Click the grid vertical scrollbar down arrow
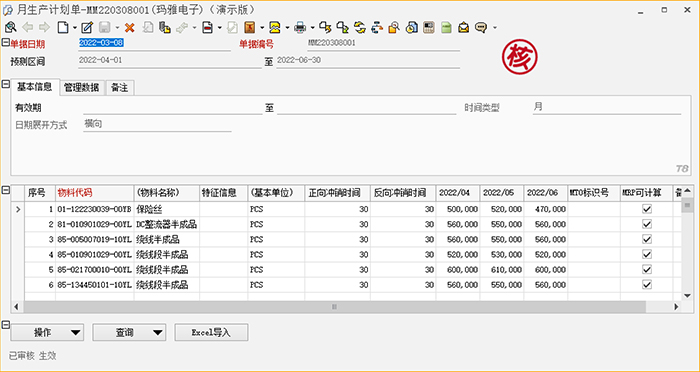Image resolution: width=700 pixels, height=372 pixels. pyautogui.click(x=688, y=295)
